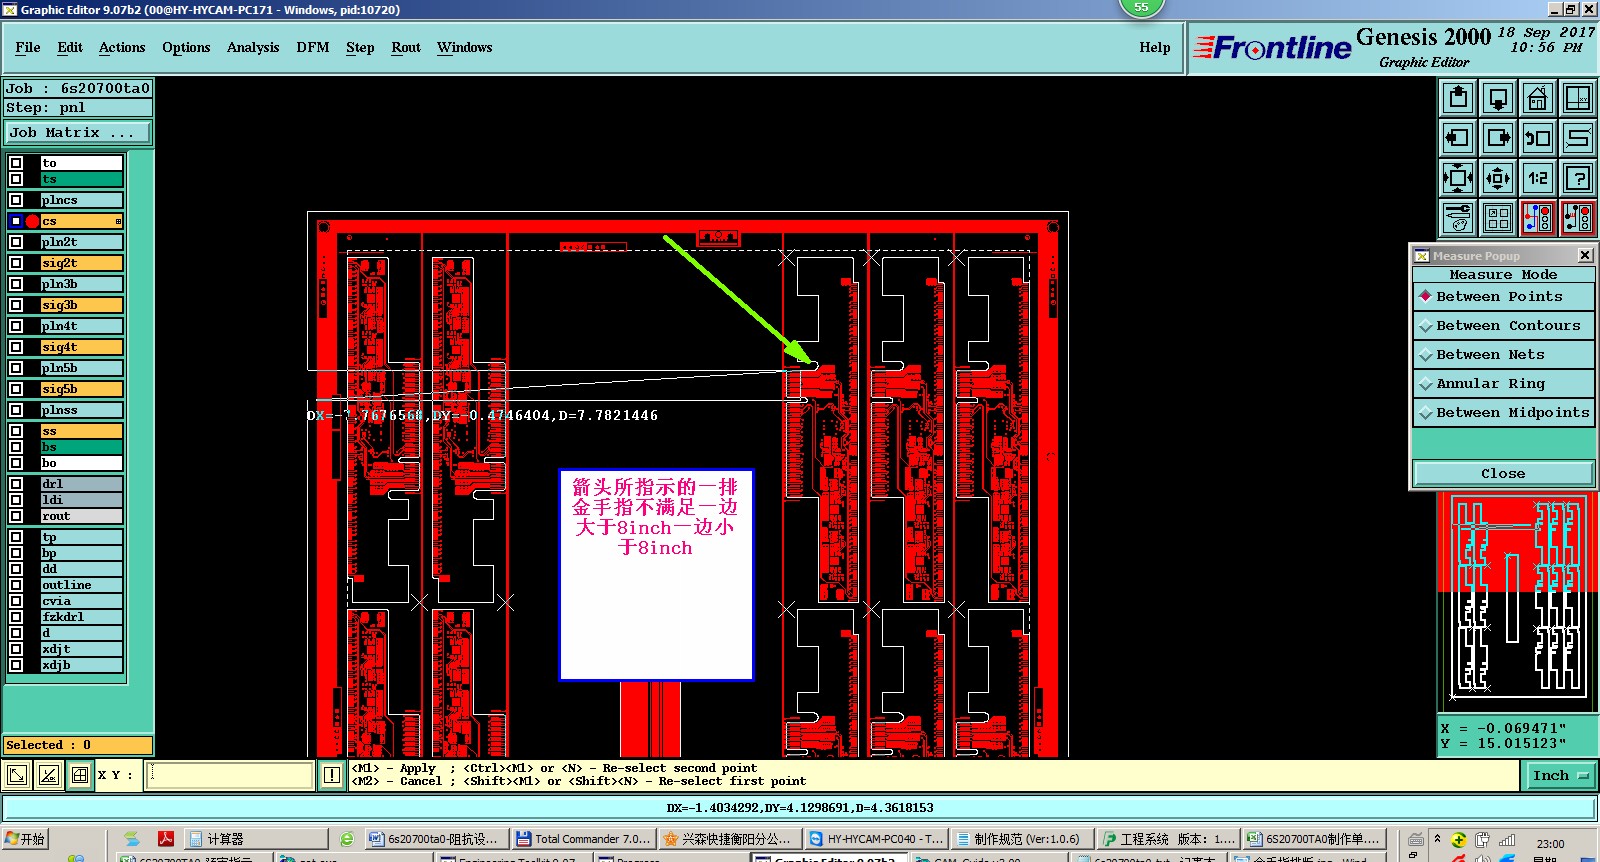Click the S-shaped trace path icon

pyautogui.click(x=1578, y=138)
